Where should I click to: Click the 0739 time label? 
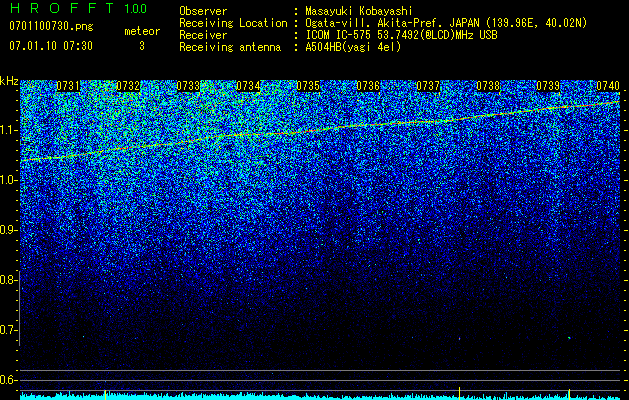(x=548, y=86)
